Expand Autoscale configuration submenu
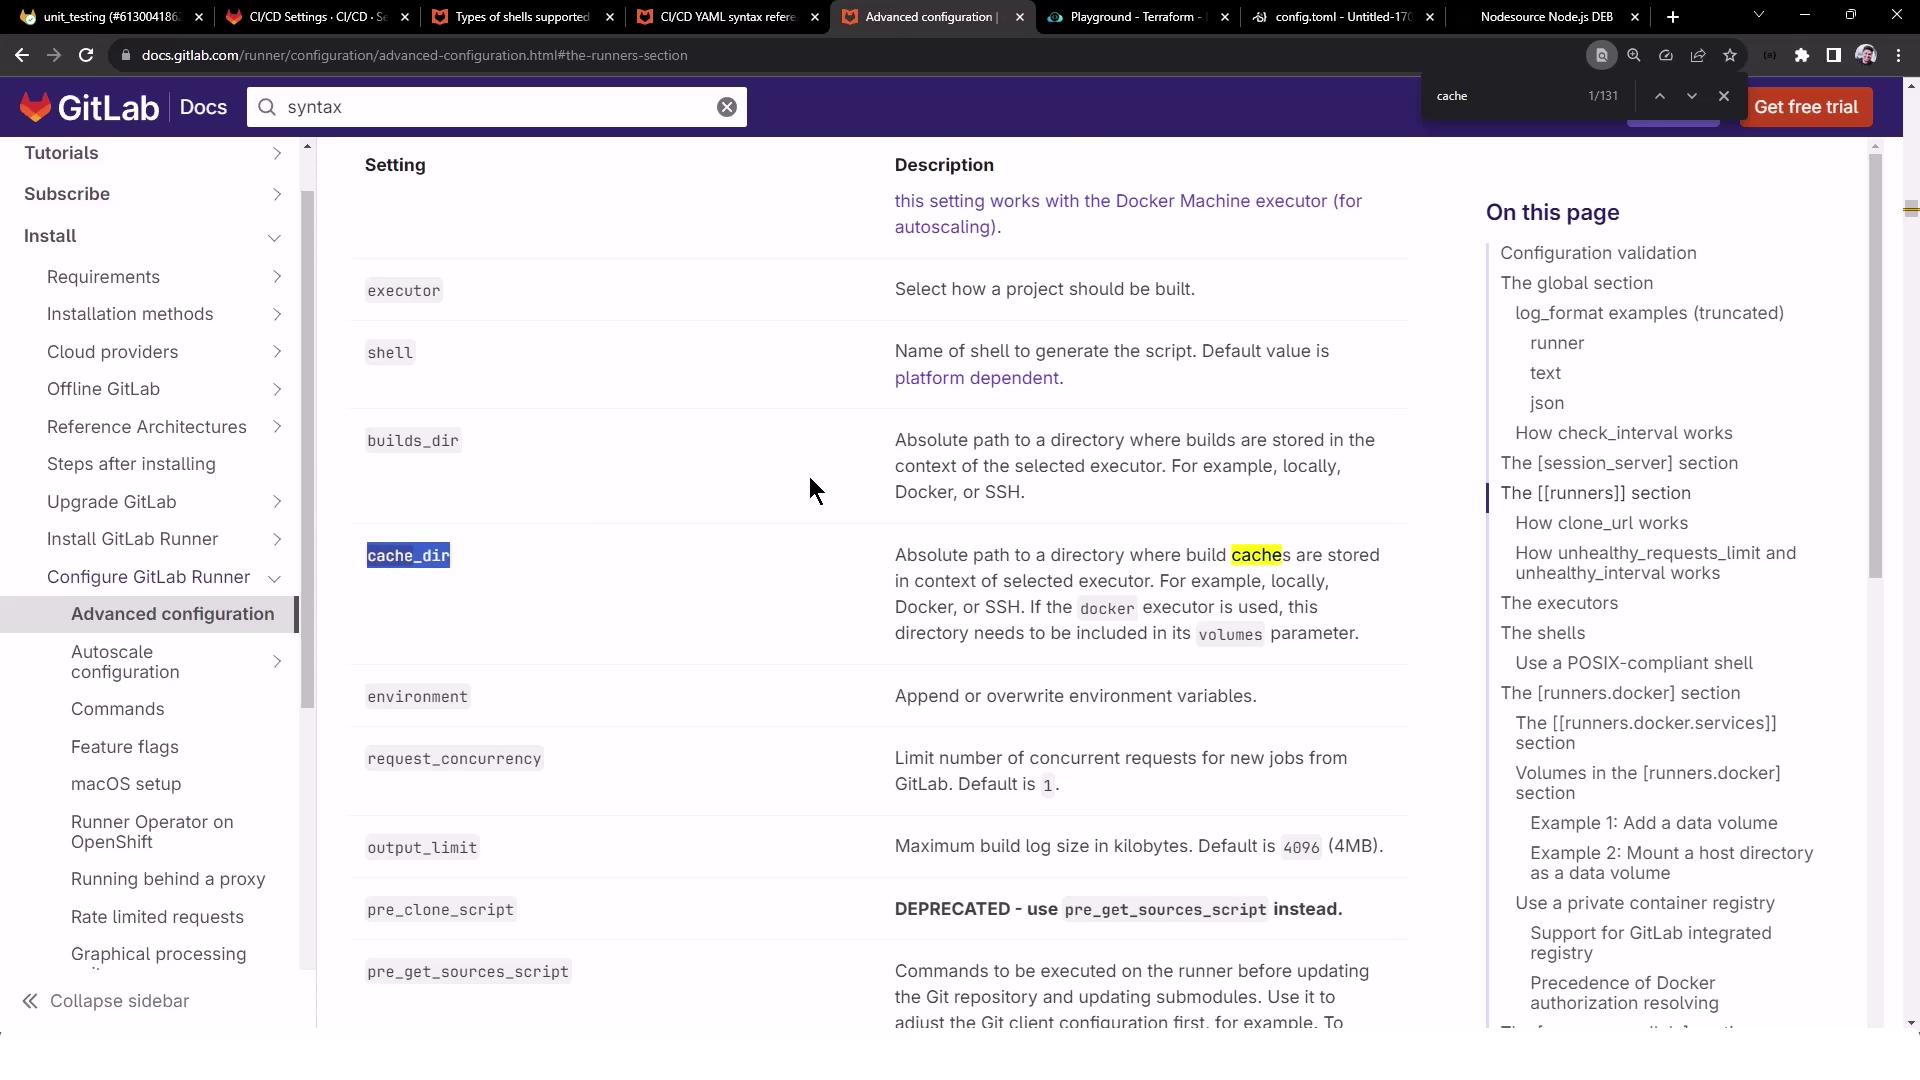This screenshot has height=1080, width=1920. tap(277, 662)
